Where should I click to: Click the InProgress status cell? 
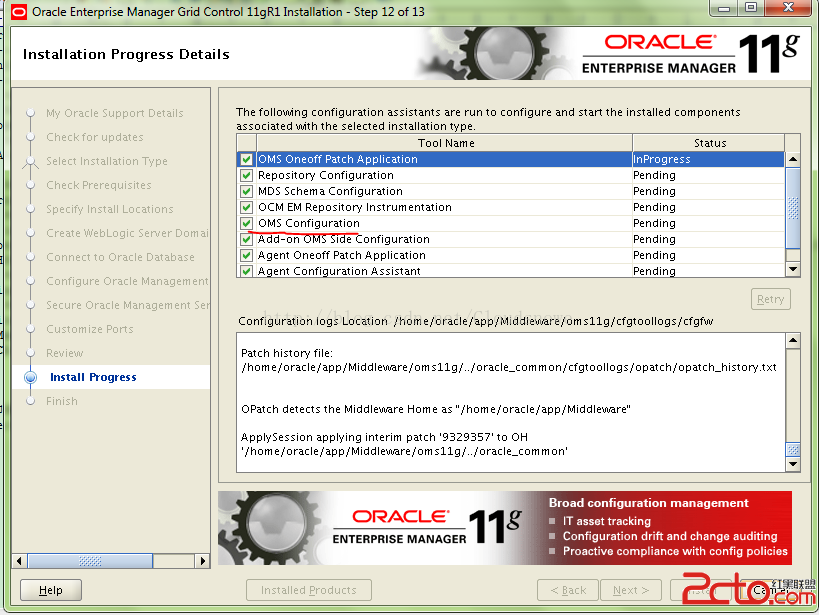pyautogui.click(x=708, y=159)
